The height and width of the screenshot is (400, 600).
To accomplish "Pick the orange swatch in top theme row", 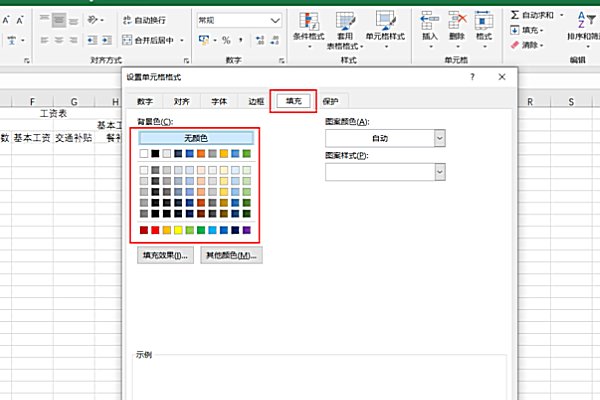I will tap(201, 153).
